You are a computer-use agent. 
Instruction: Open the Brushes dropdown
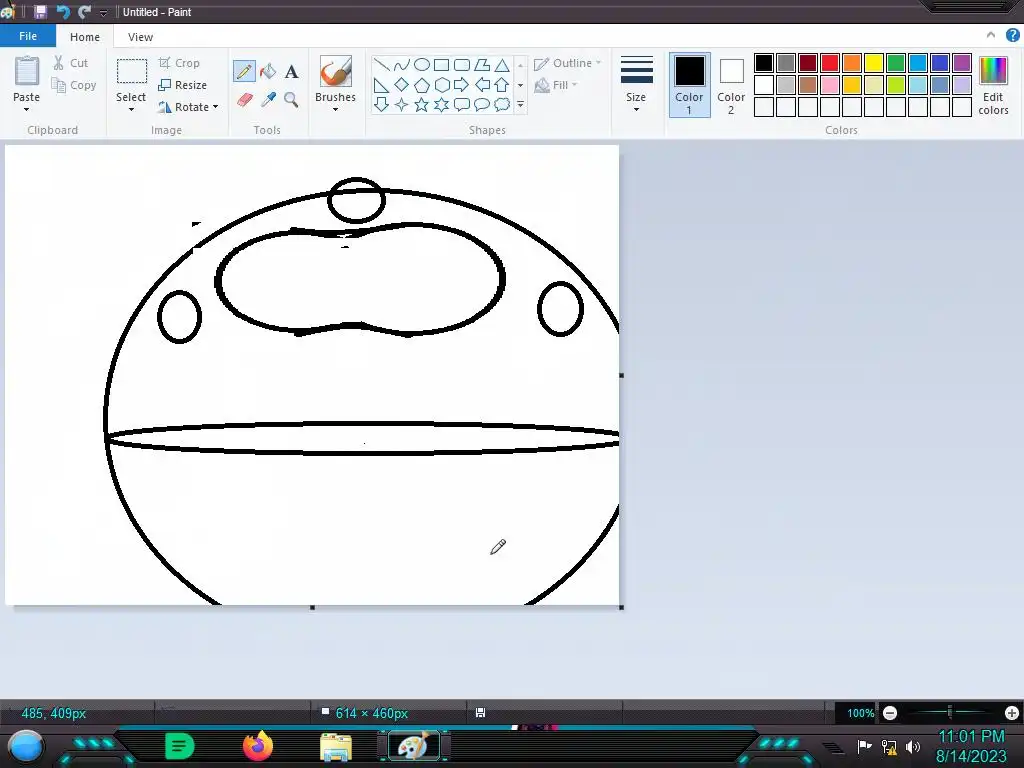(x=335, y=110)
